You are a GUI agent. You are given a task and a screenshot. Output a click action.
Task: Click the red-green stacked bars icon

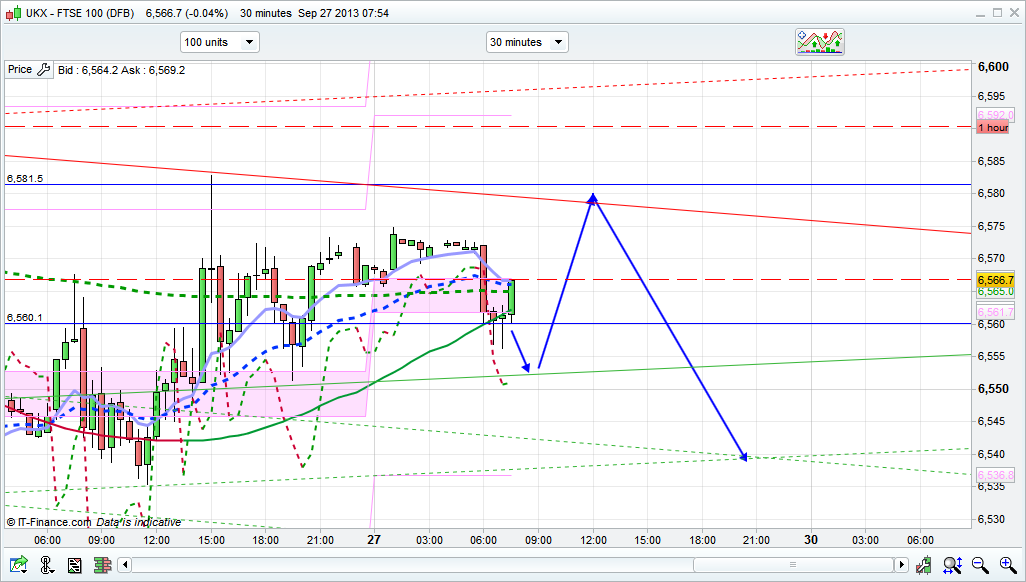102,565
